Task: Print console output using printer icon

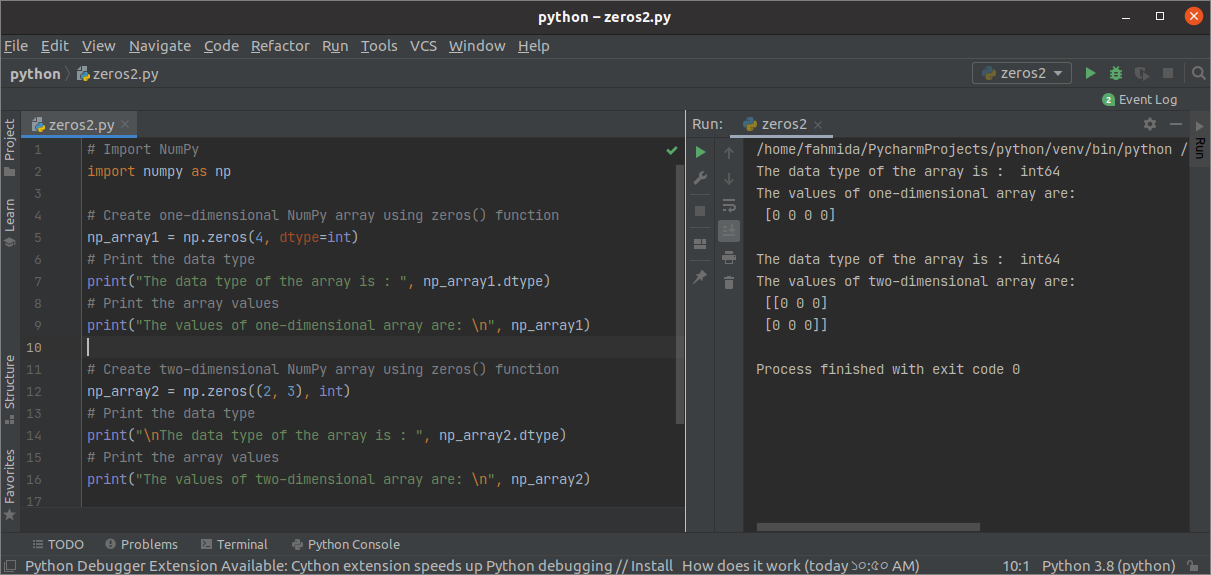Action: pyautogui.click(x=729, y=257)
